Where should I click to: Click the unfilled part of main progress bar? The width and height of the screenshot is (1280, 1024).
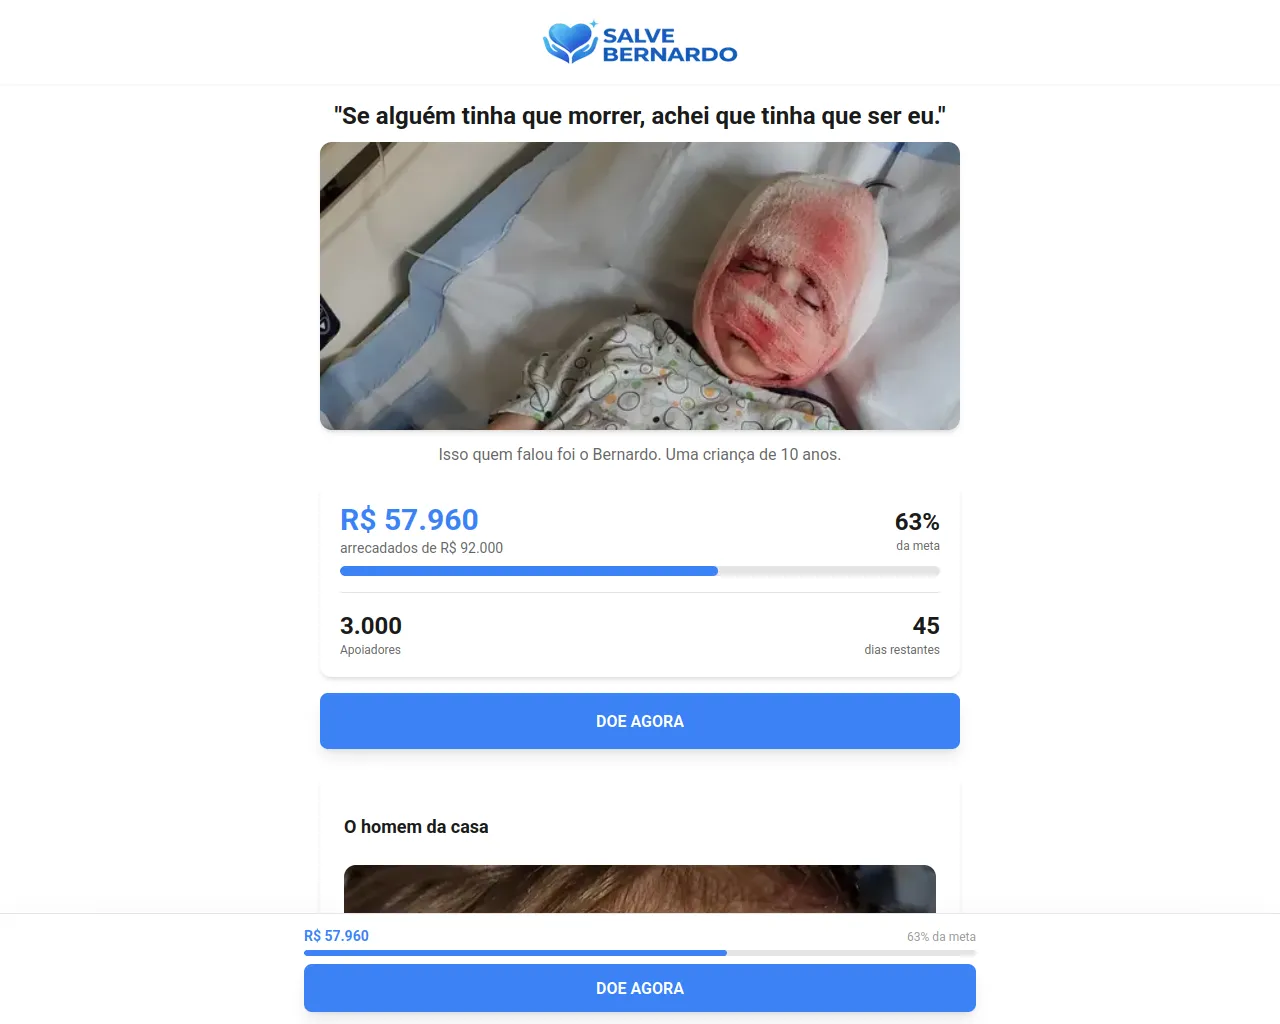(829, 571)
